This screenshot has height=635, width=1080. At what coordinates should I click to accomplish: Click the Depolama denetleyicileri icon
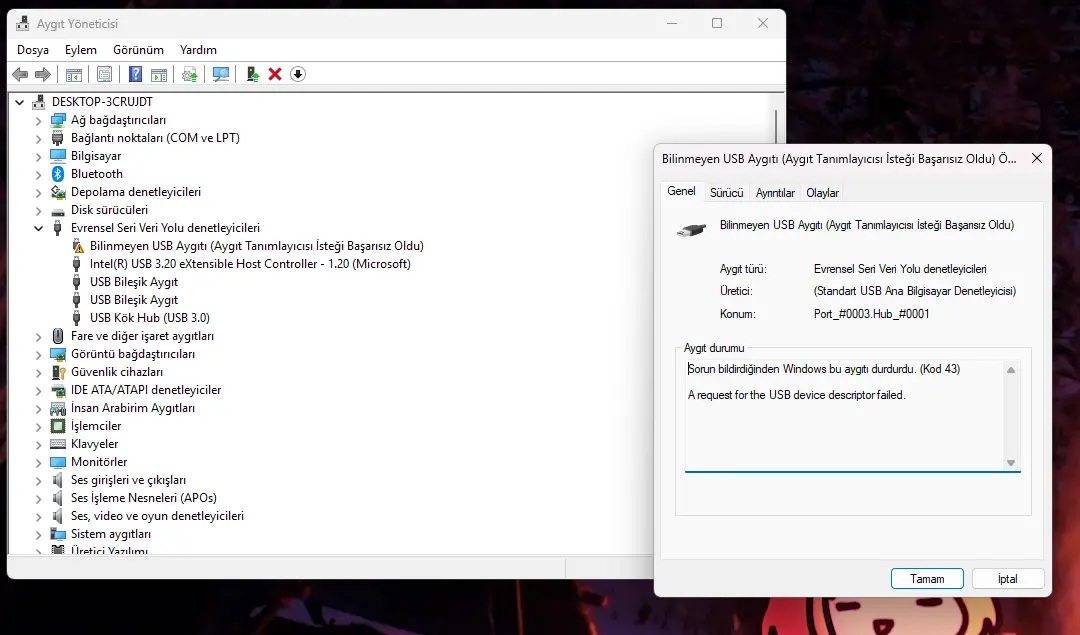(58, 192)
